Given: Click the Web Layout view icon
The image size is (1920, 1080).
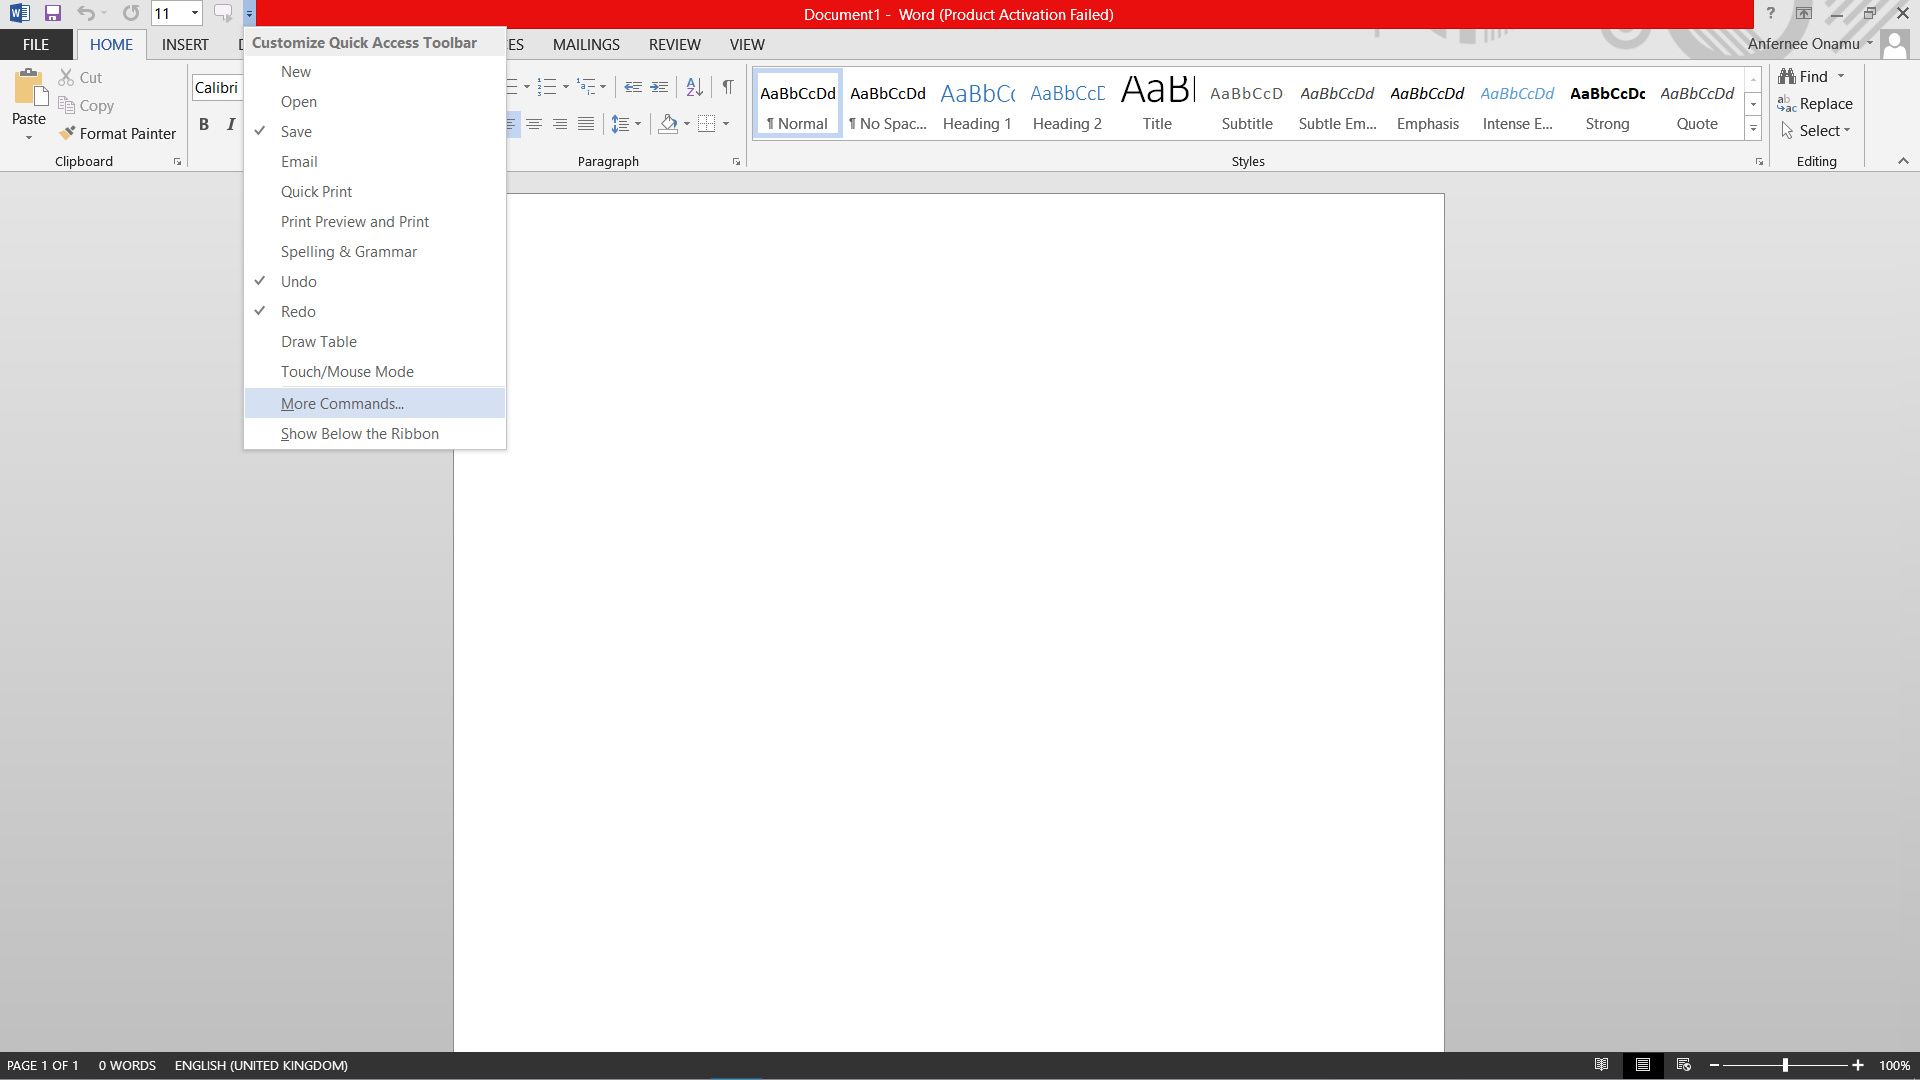Looking at the screenshot, I should point(1684,1065).
